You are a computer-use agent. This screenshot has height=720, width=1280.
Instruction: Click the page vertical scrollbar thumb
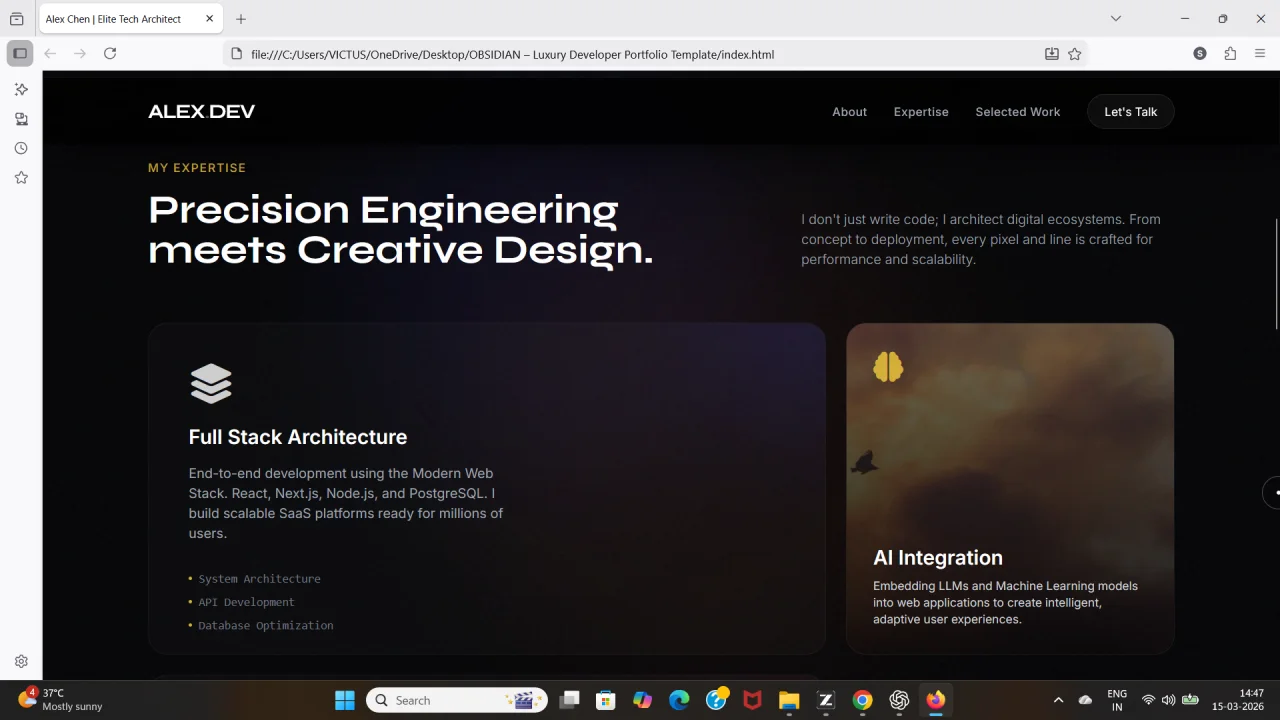coord(1276,272)
